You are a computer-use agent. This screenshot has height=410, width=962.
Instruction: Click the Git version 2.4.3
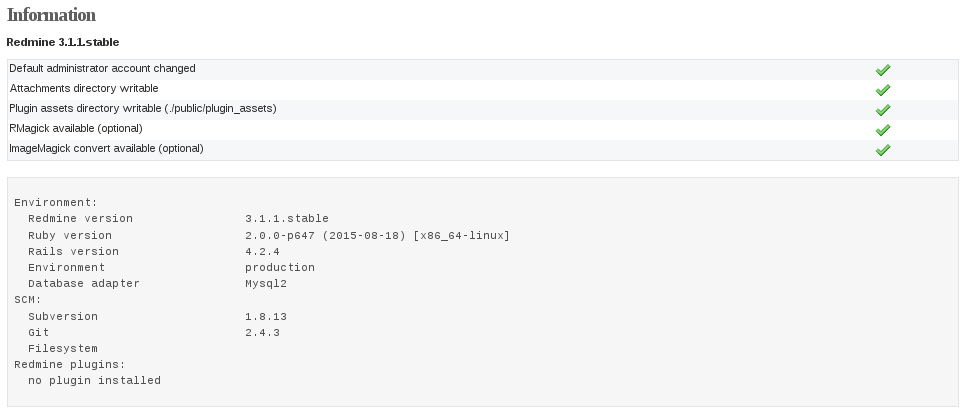click(263, 333)
